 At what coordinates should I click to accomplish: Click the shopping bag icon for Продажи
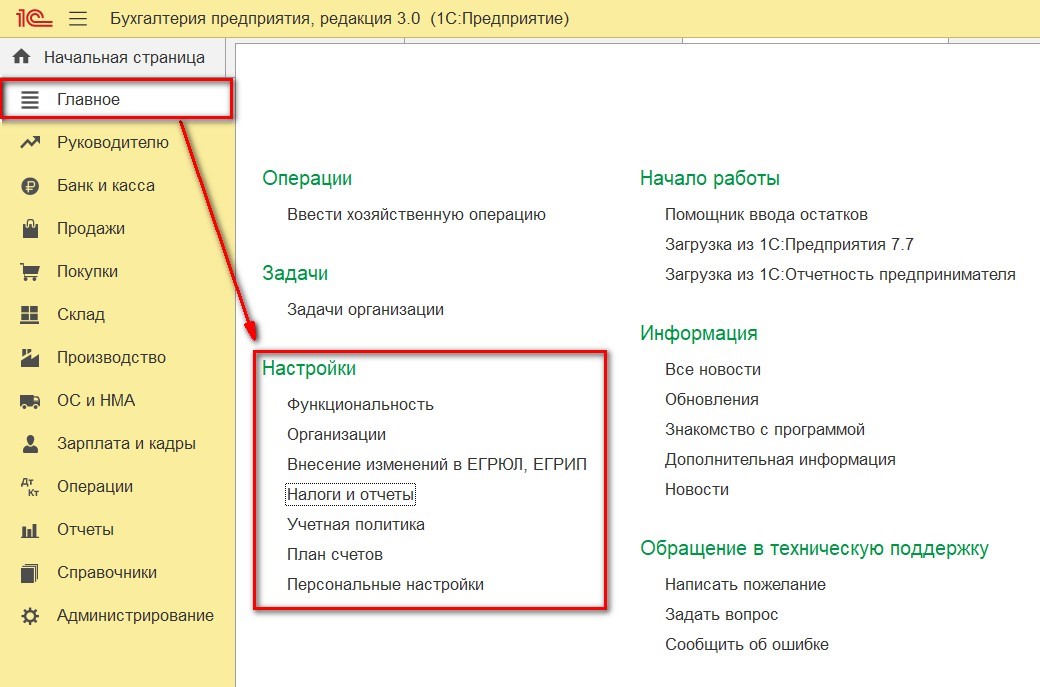coord(30,229)
